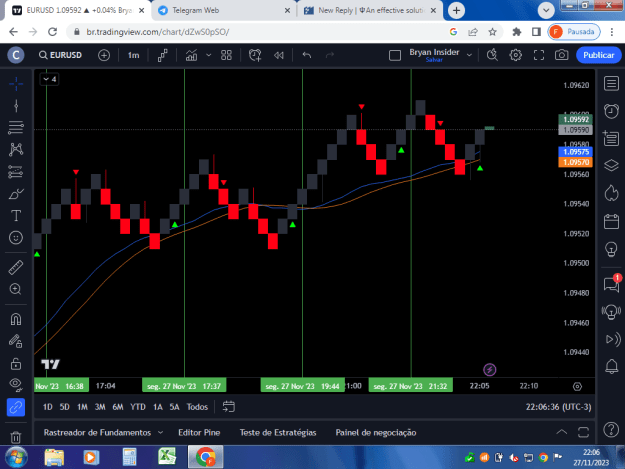Select the trend line drawing tool
This screenshot has width=625, height=469.
16,106
